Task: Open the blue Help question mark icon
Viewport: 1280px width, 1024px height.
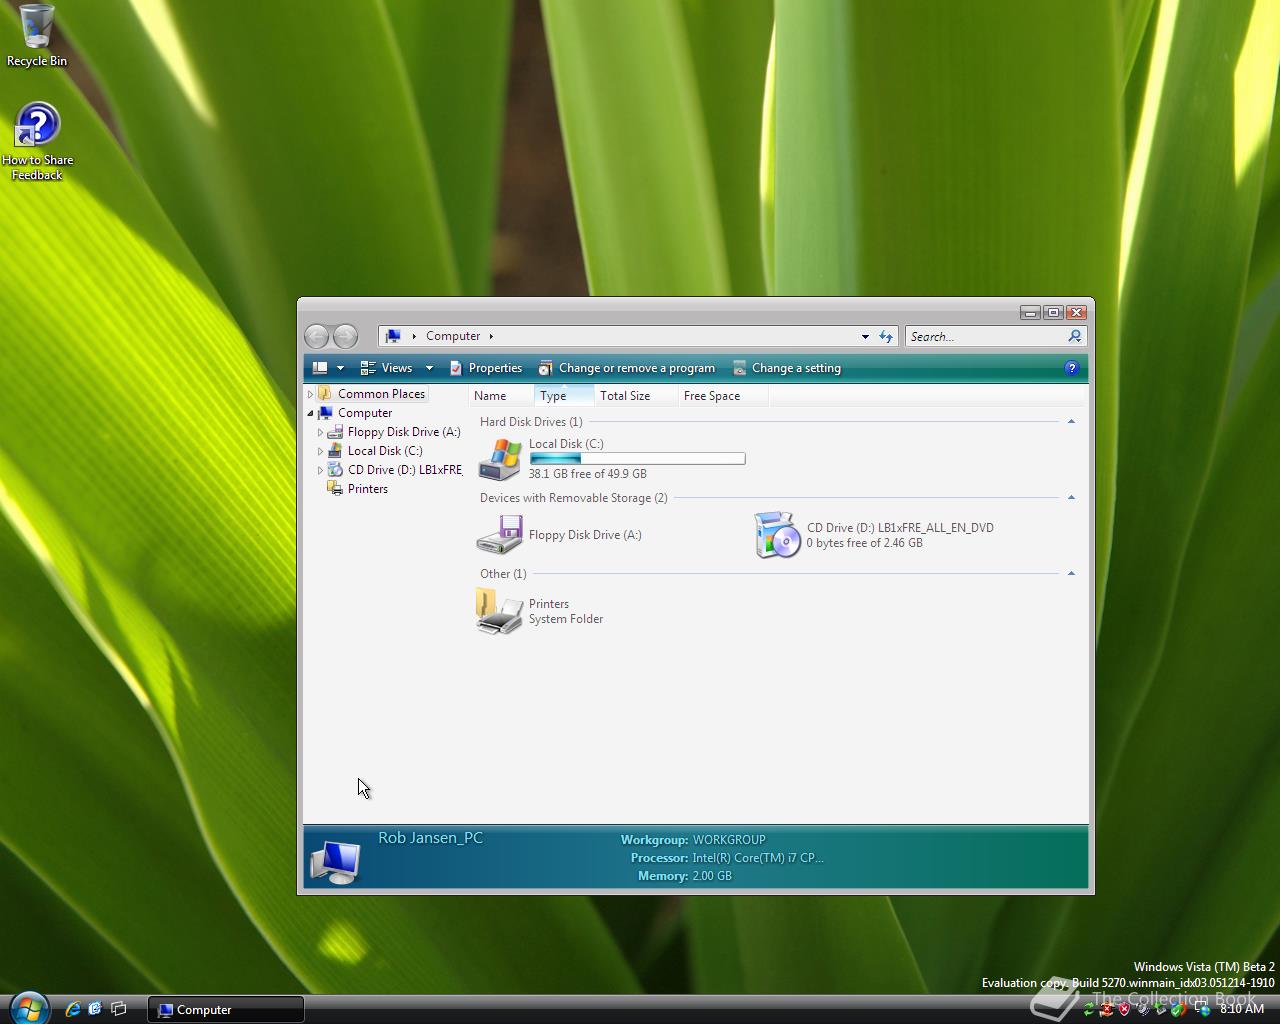Action: (1072, 368)
